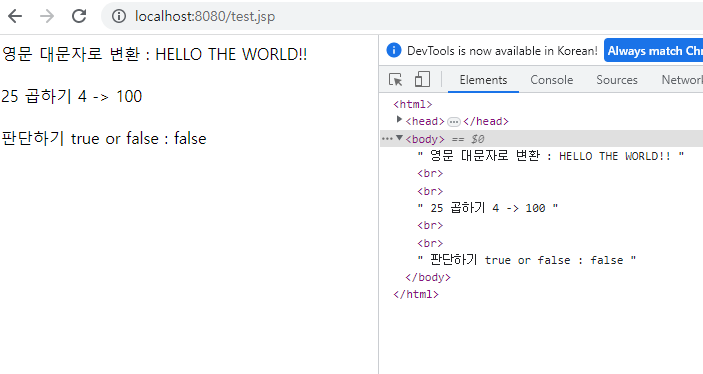The width and height of the screenshot is (703, 374).
Task: Reload the test.jsp page
Action: (79, 16)
